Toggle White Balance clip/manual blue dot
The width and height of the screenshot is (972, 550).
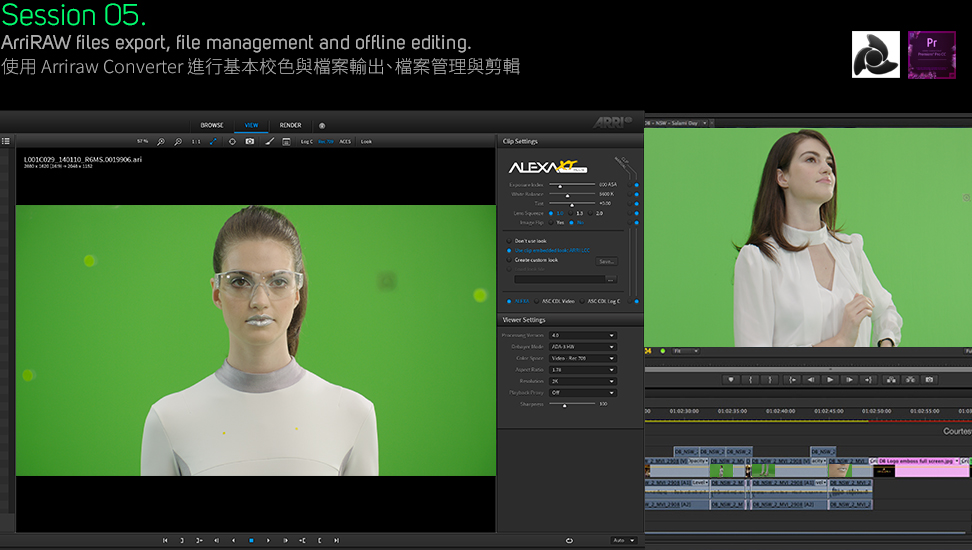coord(637,195)
